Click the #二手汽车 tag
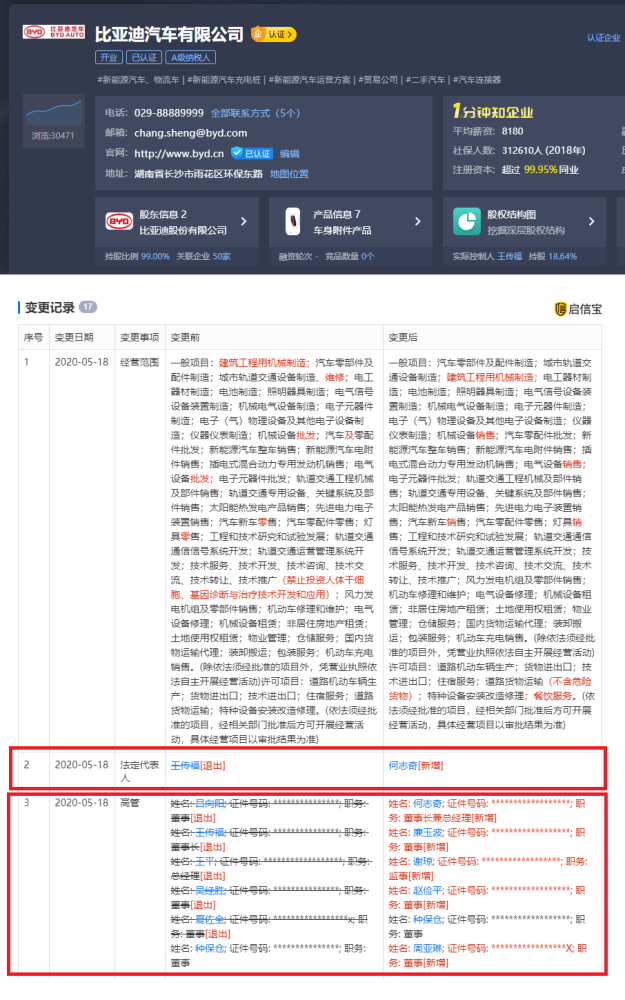 [425, 80]
